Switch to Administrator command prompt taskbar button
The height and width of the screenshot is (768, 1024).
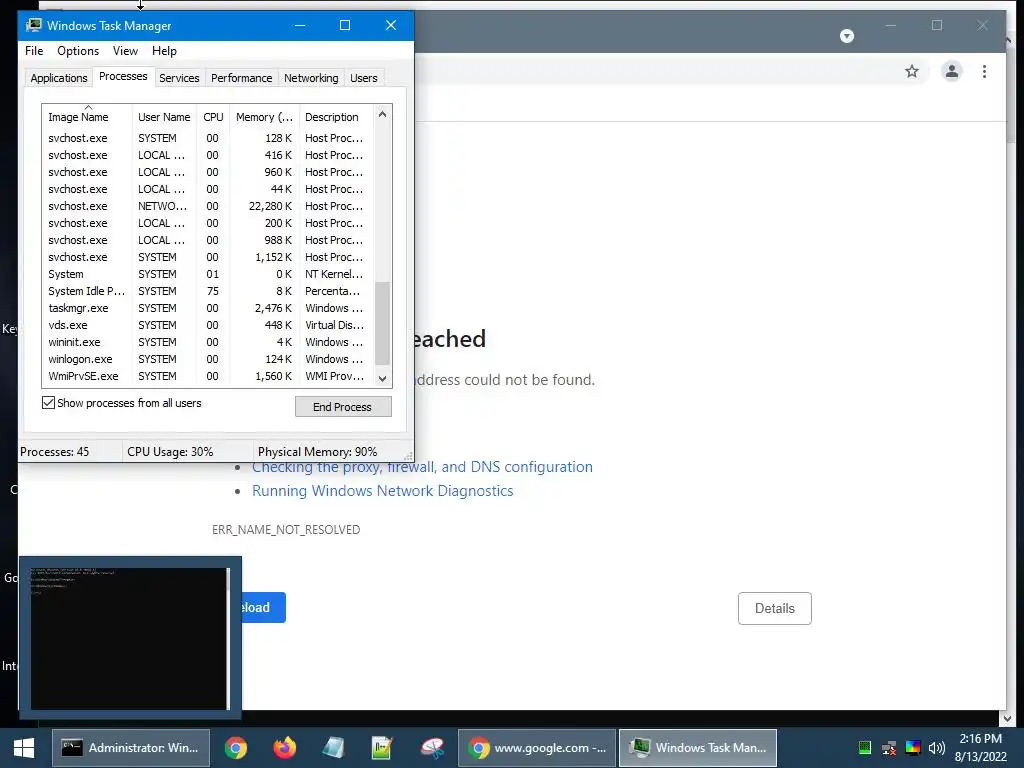pyautogui.click(x=131, y=748)
